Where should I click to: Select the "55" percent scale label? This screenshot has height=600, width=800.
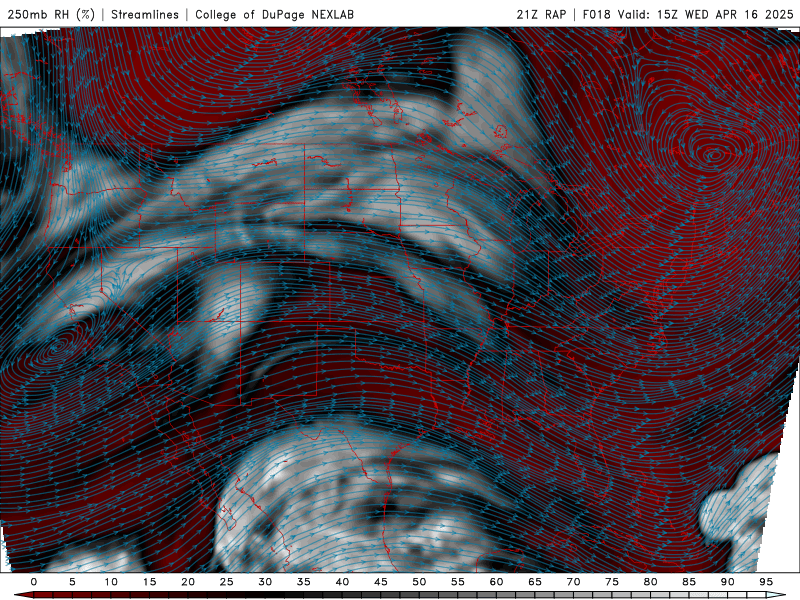click(x=458, y=582)
